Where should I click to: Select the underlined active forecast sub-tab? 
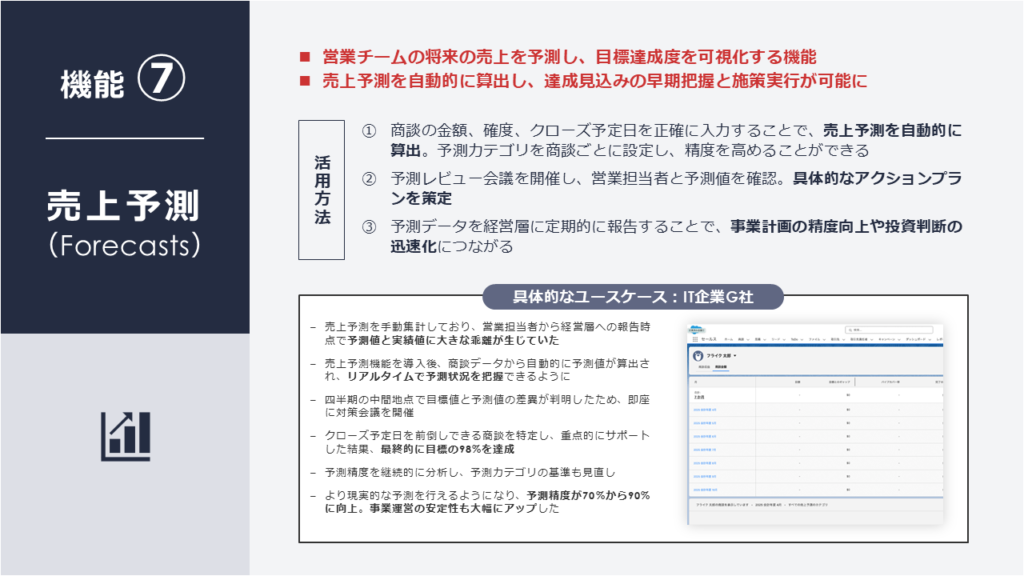click(x=721, y=367)
